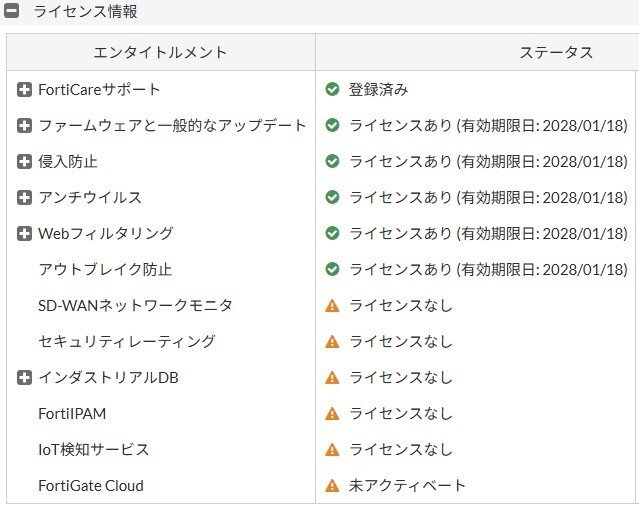Screen dimensions: 639x505
Task: Click warning icon for セキュリティレーティング
Action: coord(333,342)
